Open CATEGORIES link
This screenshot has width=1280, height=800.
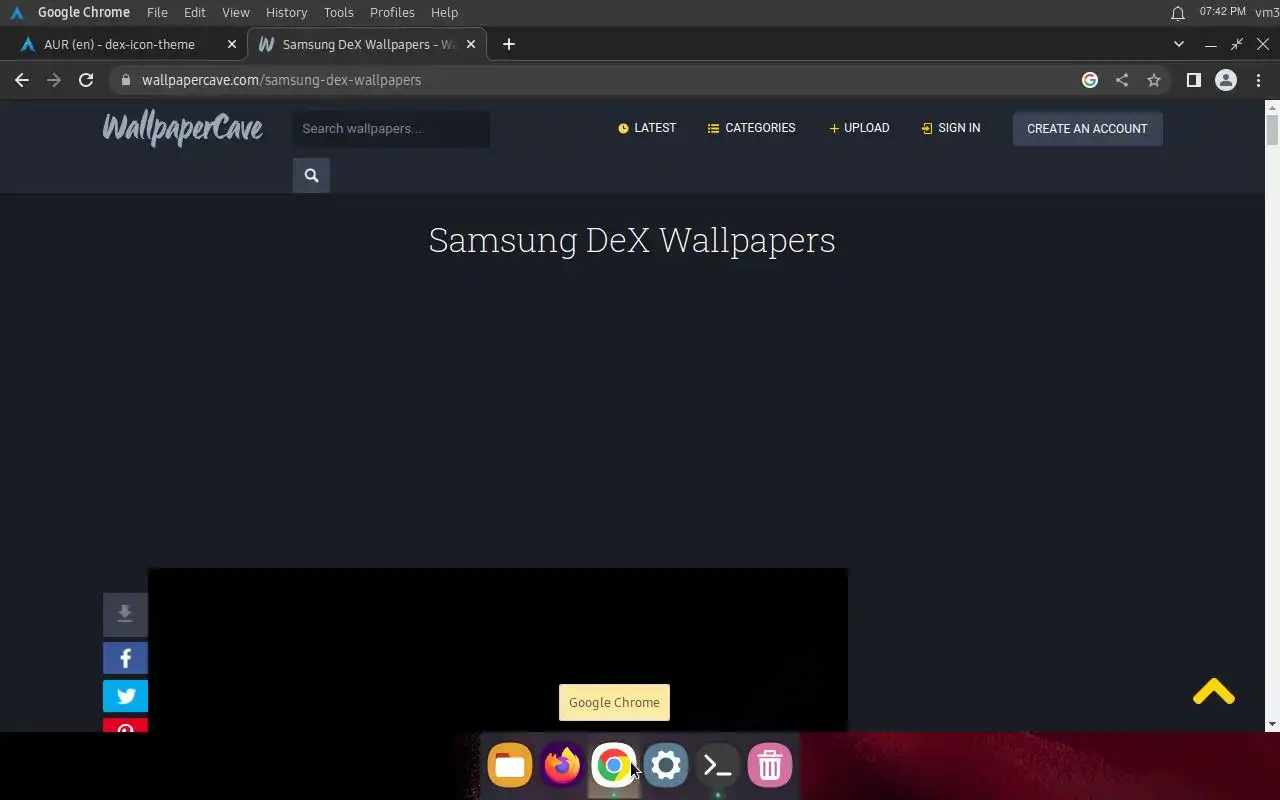(x=751, y=128)
